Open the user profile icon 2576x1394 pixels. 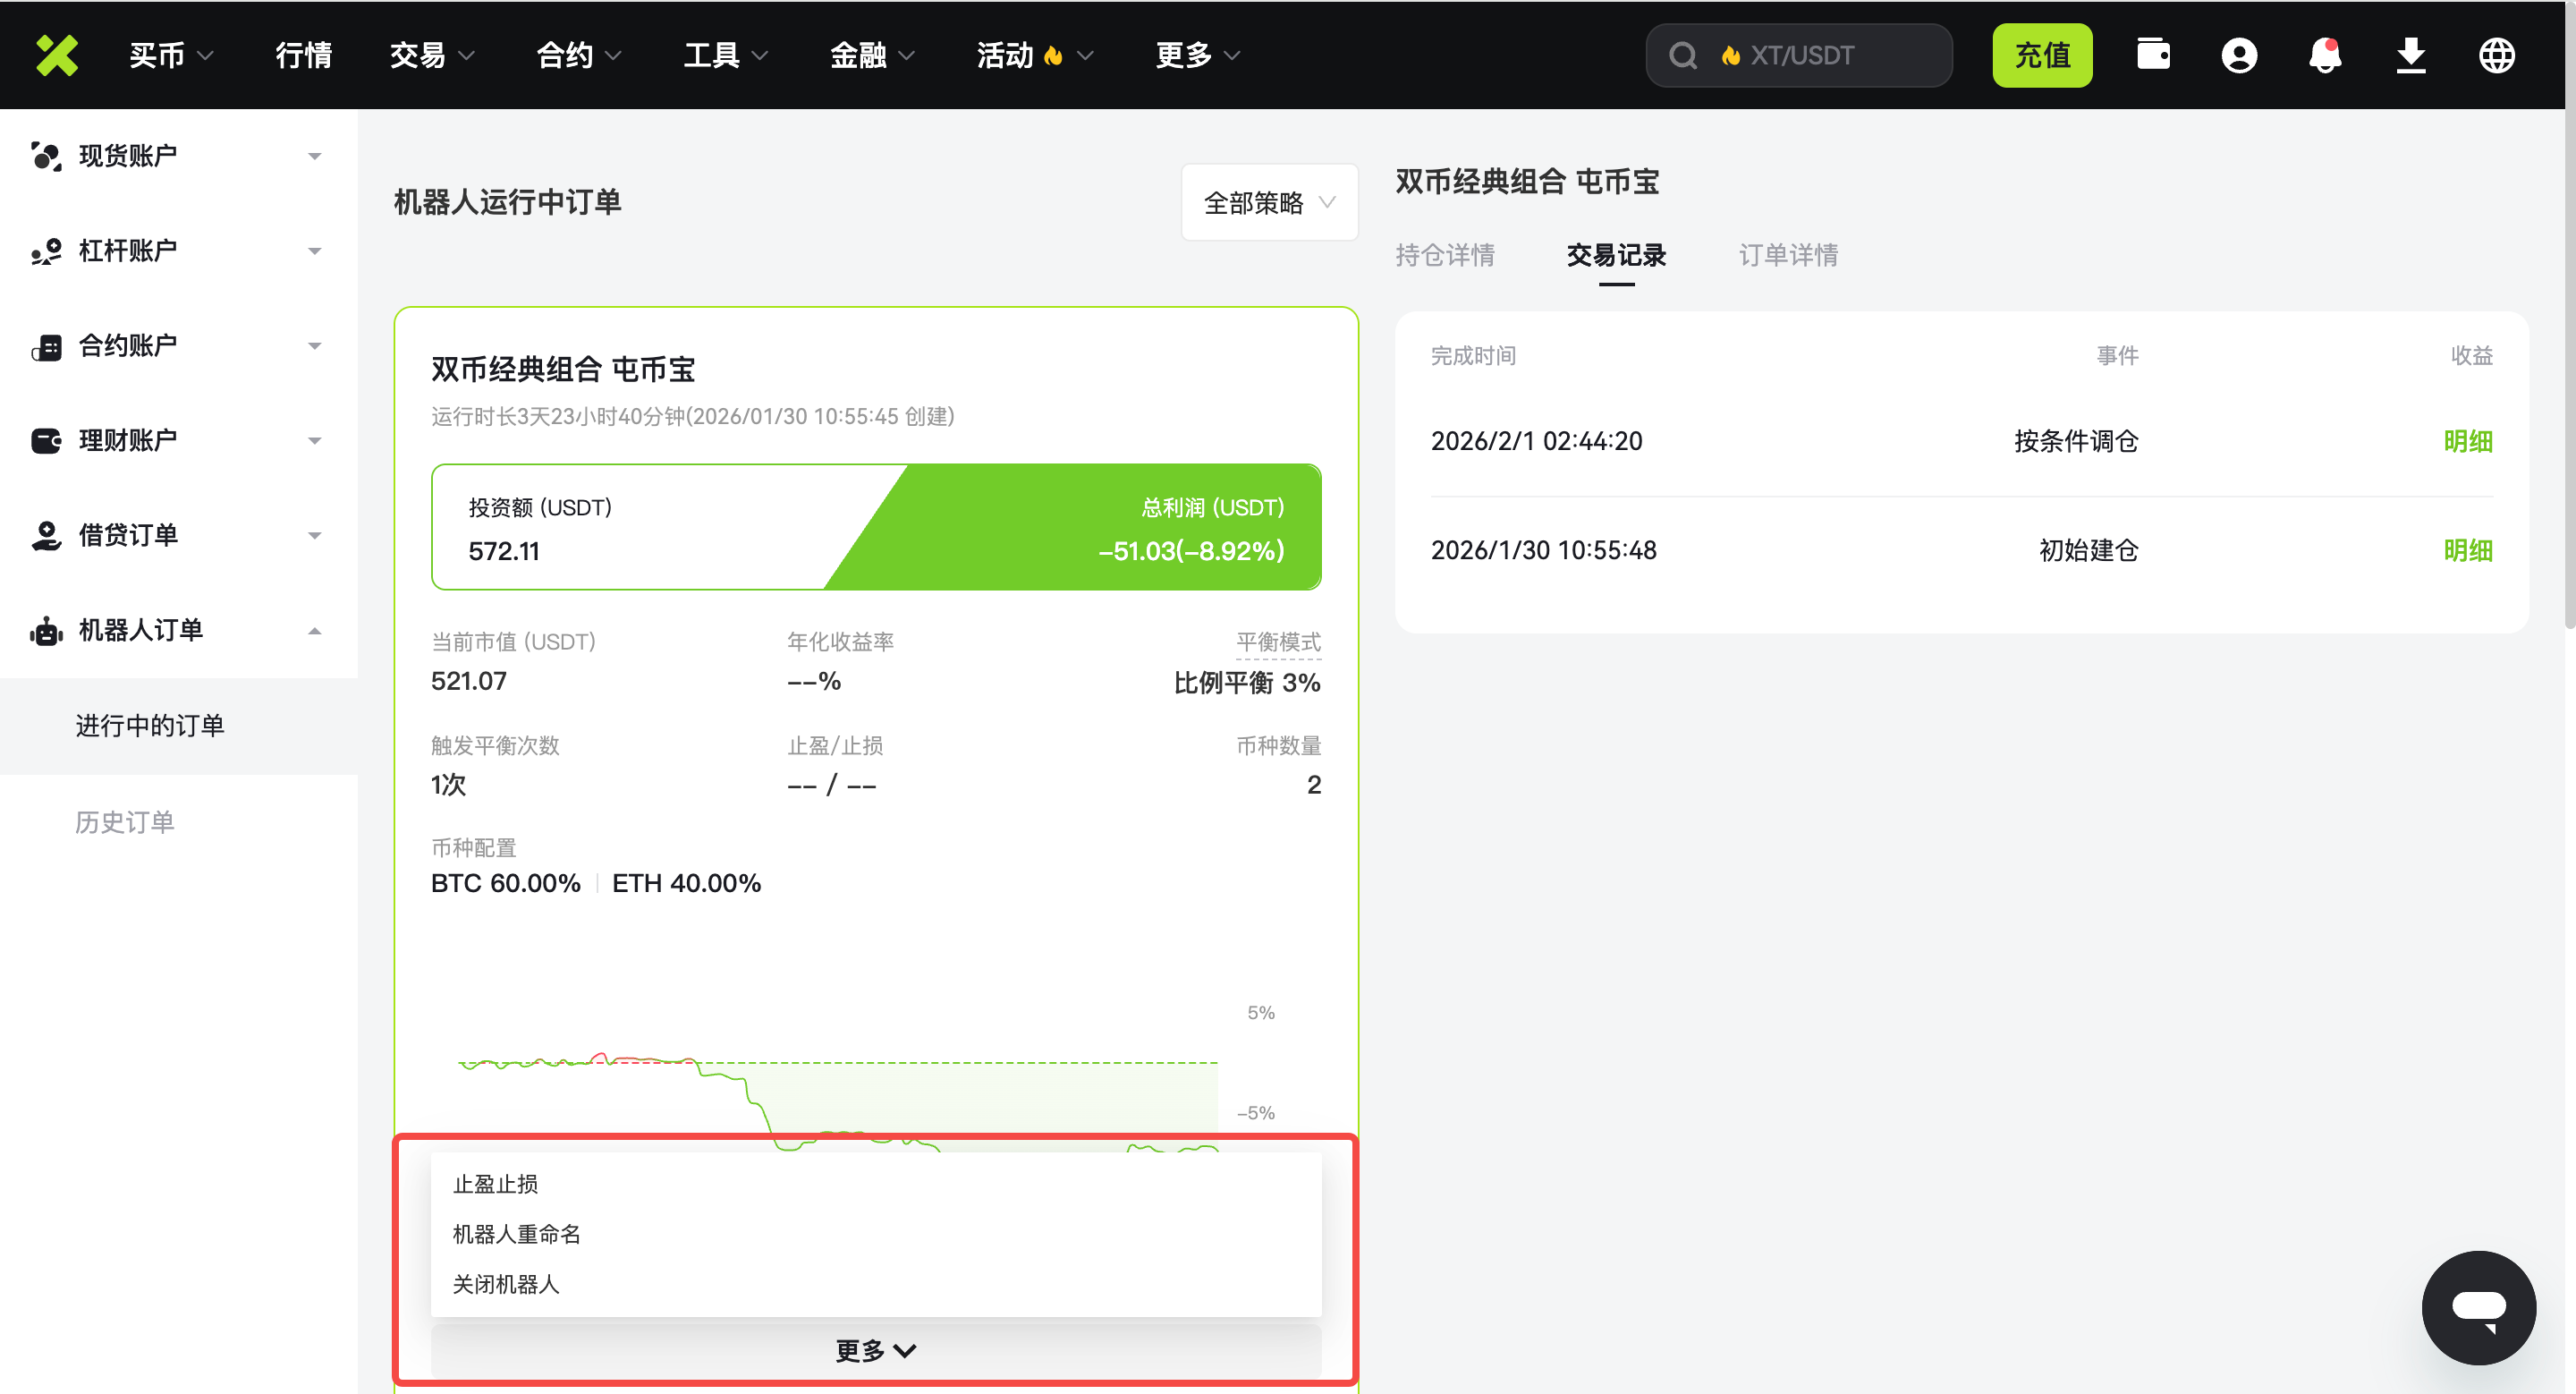[x=2239, y=55]
